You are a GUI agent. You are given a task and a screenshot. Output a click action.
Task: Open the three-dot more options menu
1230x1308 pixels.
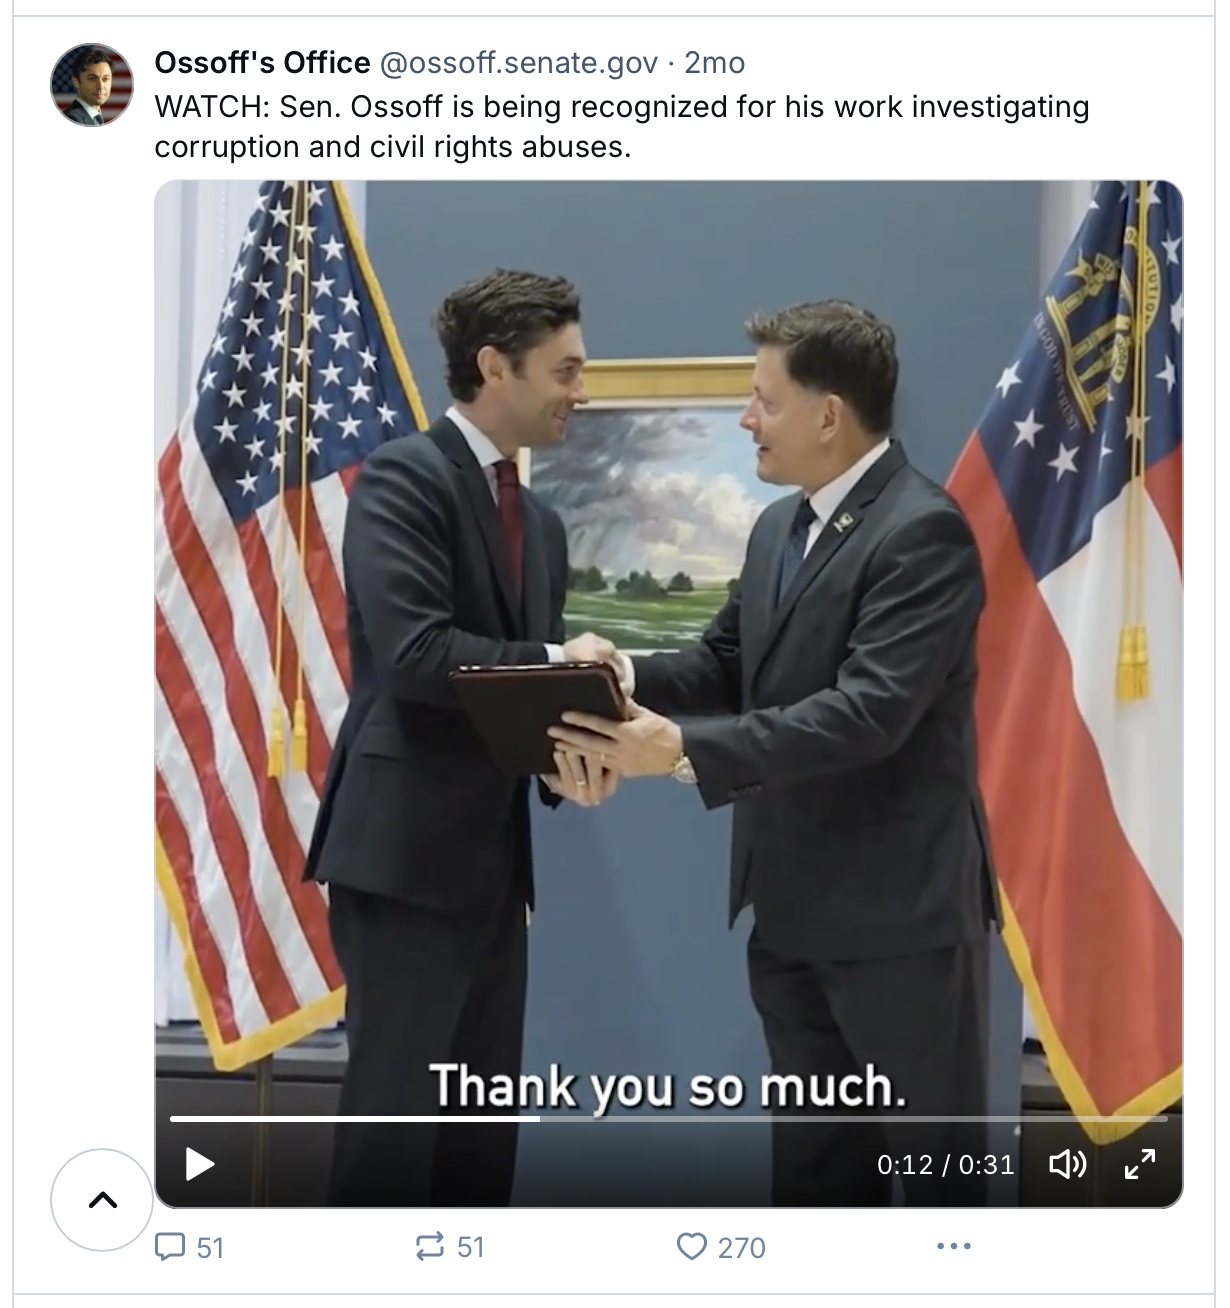953,1246
